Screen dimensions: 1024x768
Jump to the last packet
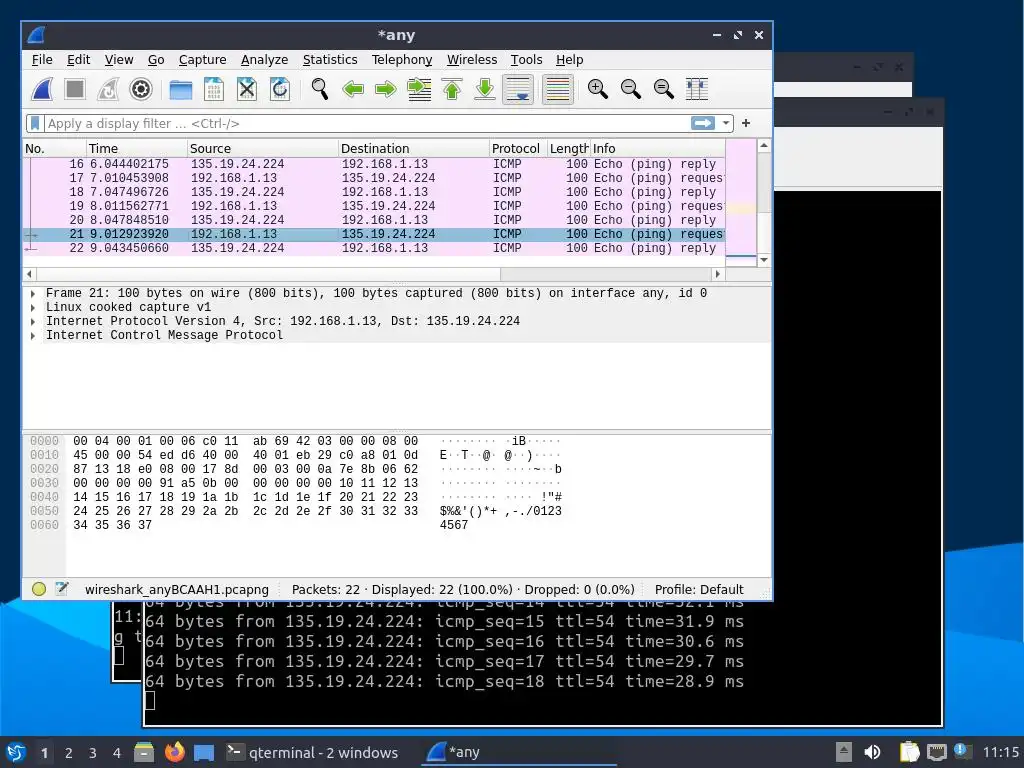coord(485,89)
